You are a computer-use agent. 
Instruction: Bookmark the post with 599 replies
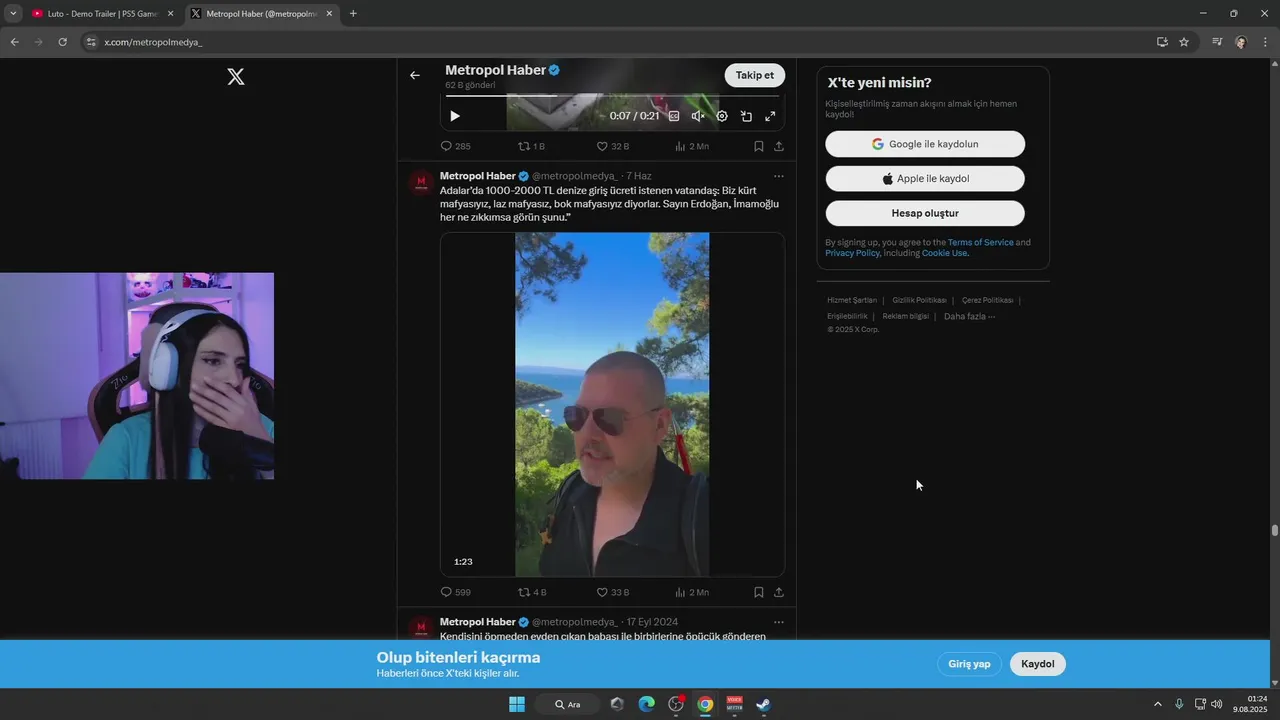[759, 592]
